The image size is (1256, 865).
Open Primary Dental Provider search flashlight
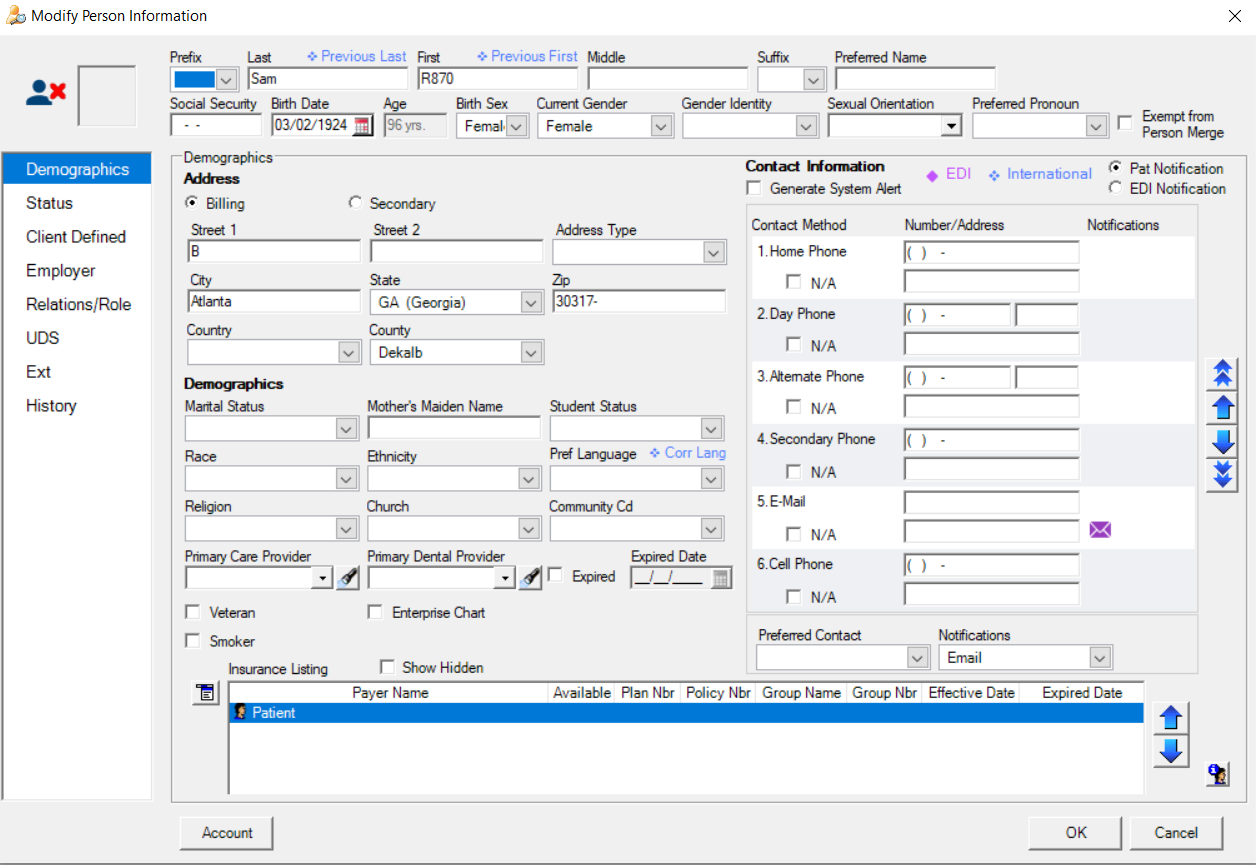530,577
